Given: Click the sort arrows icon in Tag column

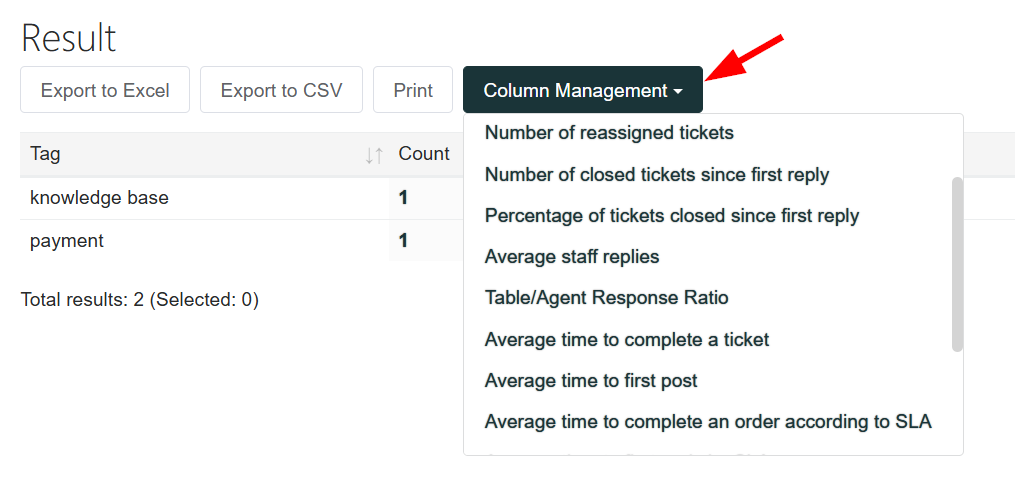Looking at the screenshot, I should 374,155.
